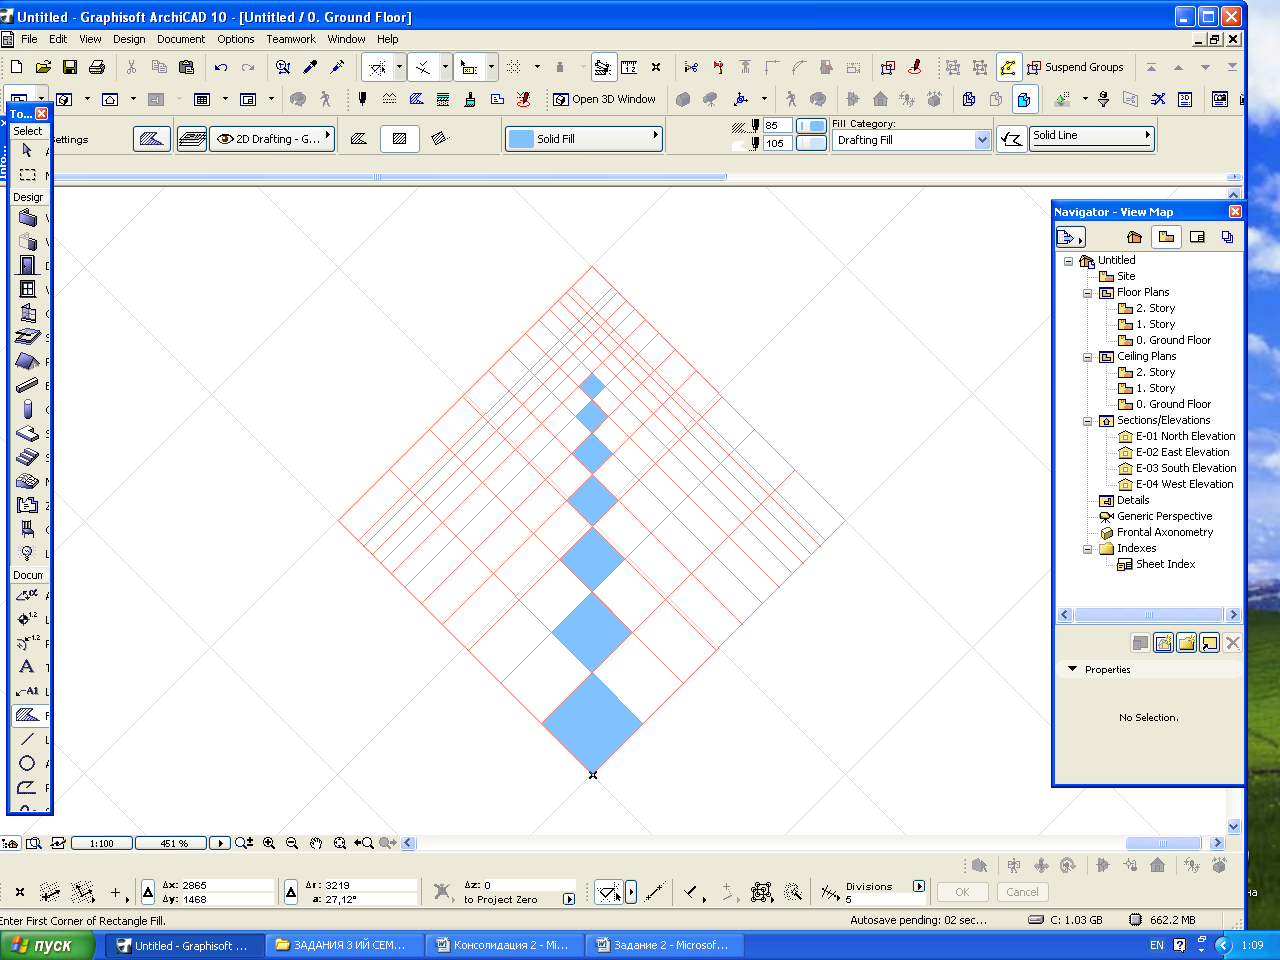Open Project Chooser in the Navigator
The image size is (1280, 960).
tap(1069, 237)
